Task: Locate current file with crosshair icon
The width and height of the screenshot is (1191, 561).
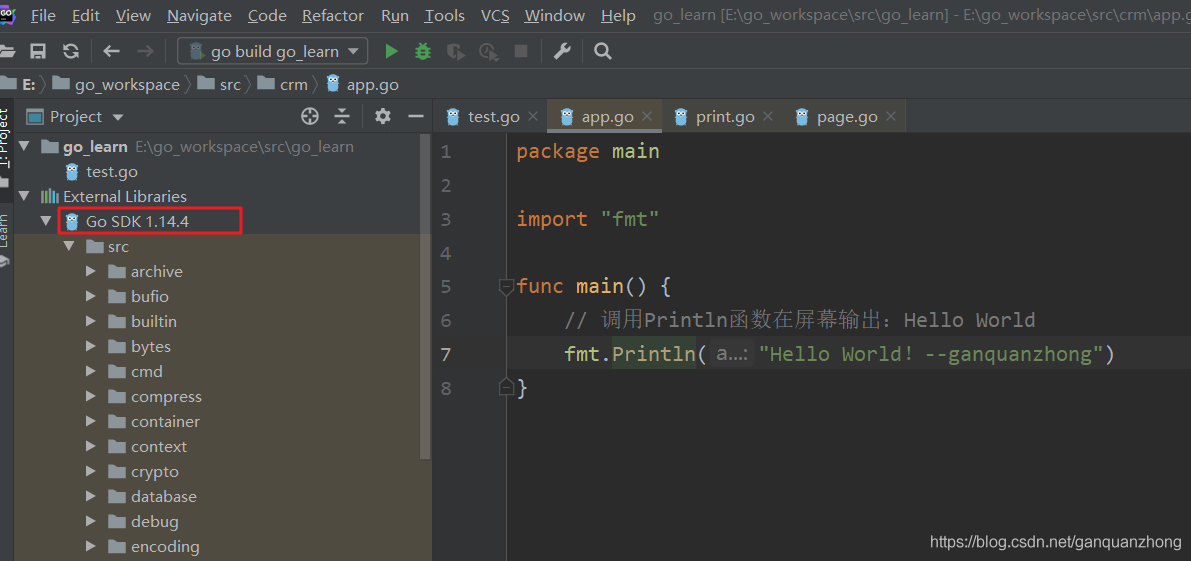Action: coord(310,117)
